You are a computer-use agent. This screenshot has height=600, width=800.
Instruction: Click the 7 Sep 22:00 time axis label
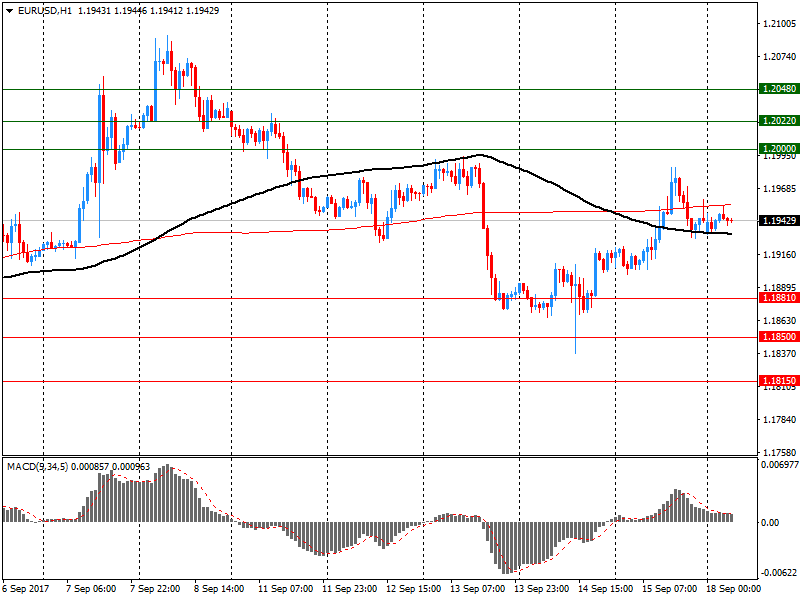(x=155, y=589)
